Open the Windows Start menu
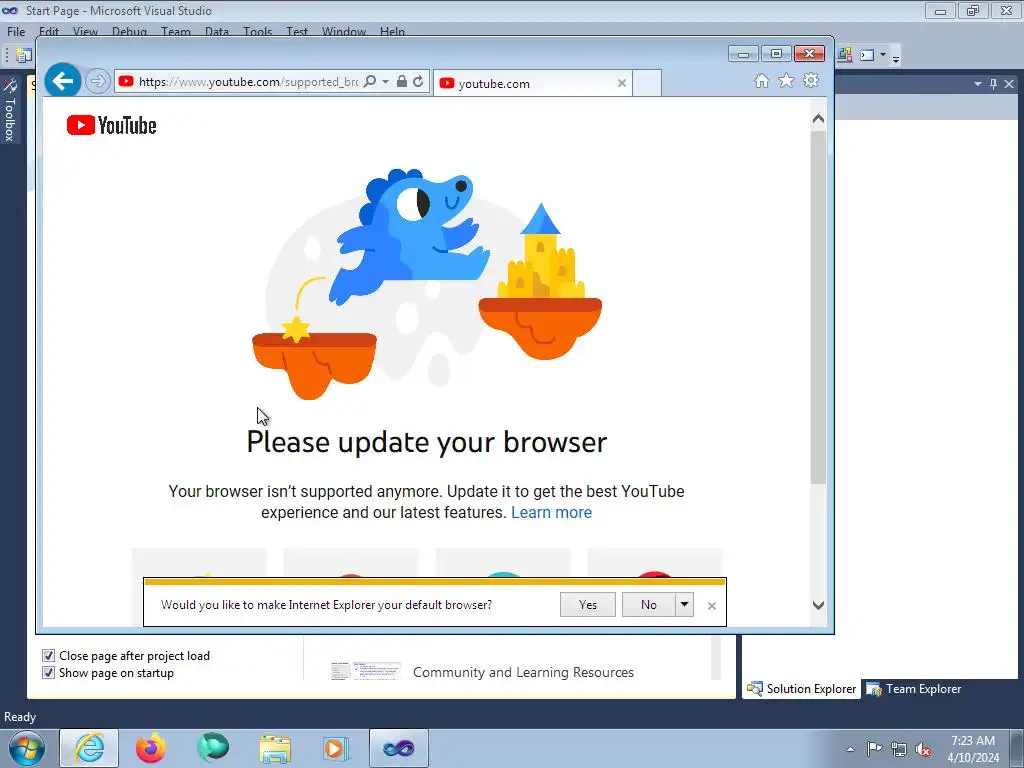Image resolution: width=1024 pixels, height=768 pixels. (27, 748)
